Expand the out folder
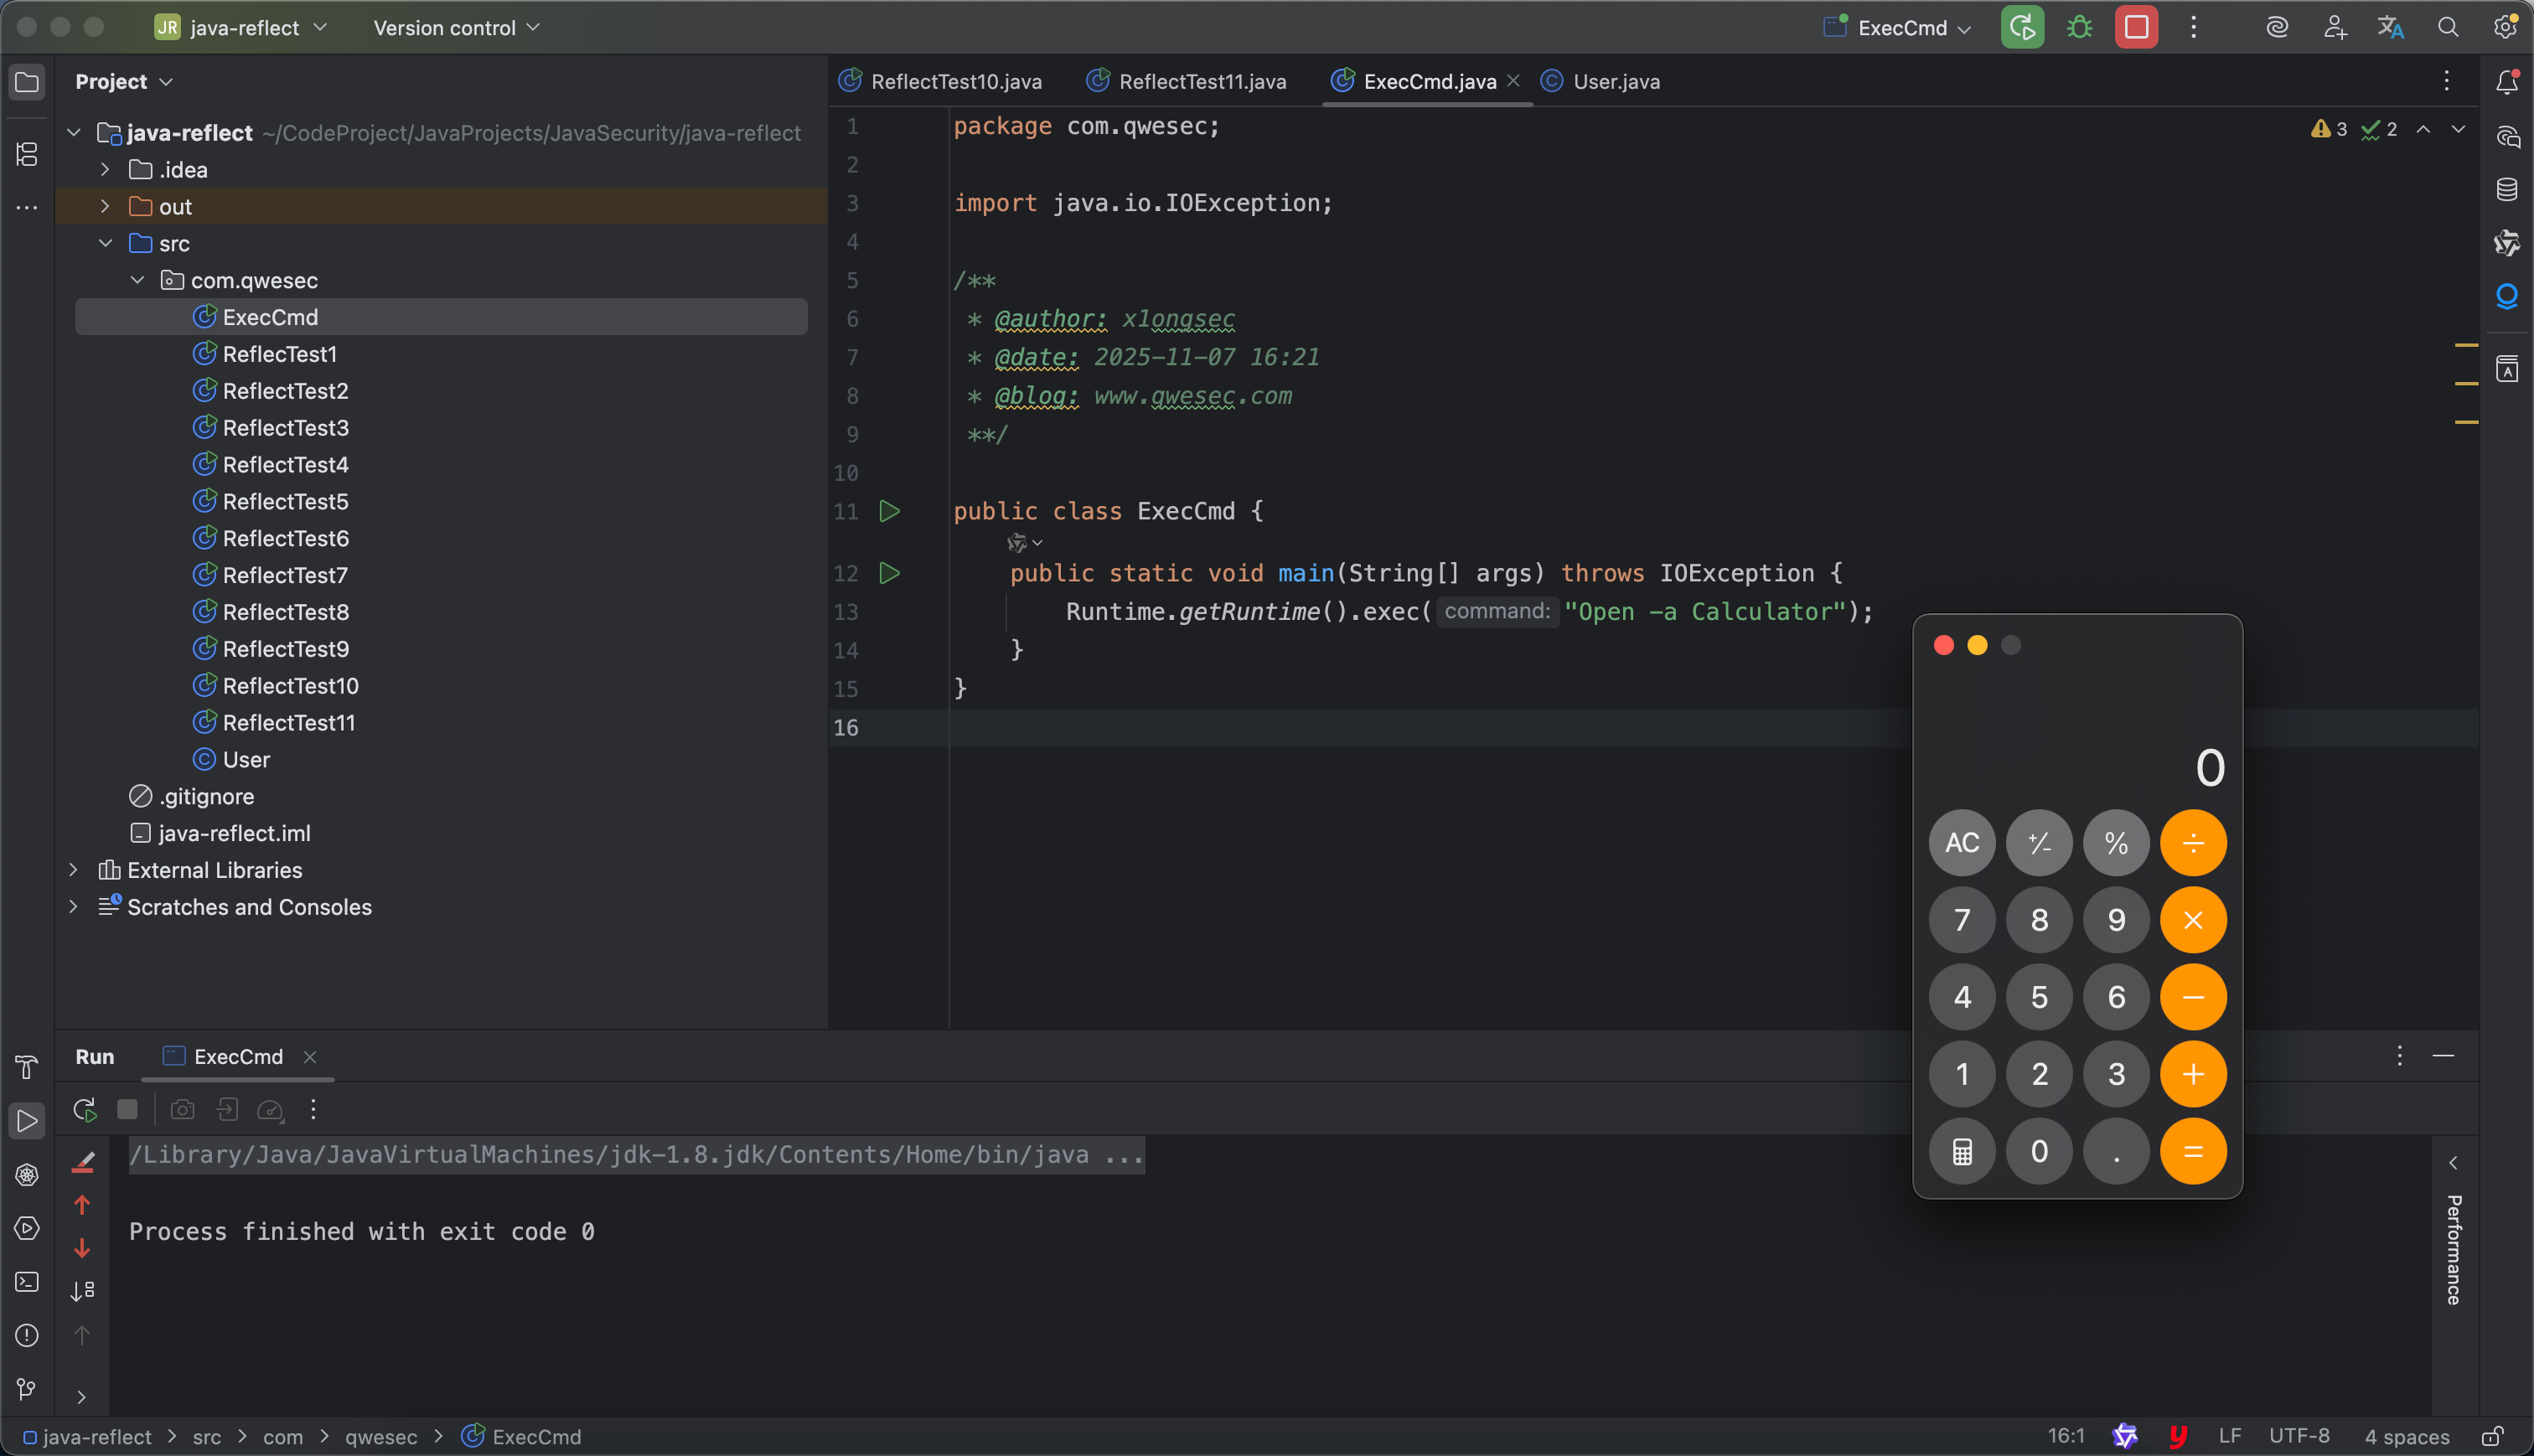This screenshot has height=1456, width=2534. pyautogui.click(x=105, y=207)
